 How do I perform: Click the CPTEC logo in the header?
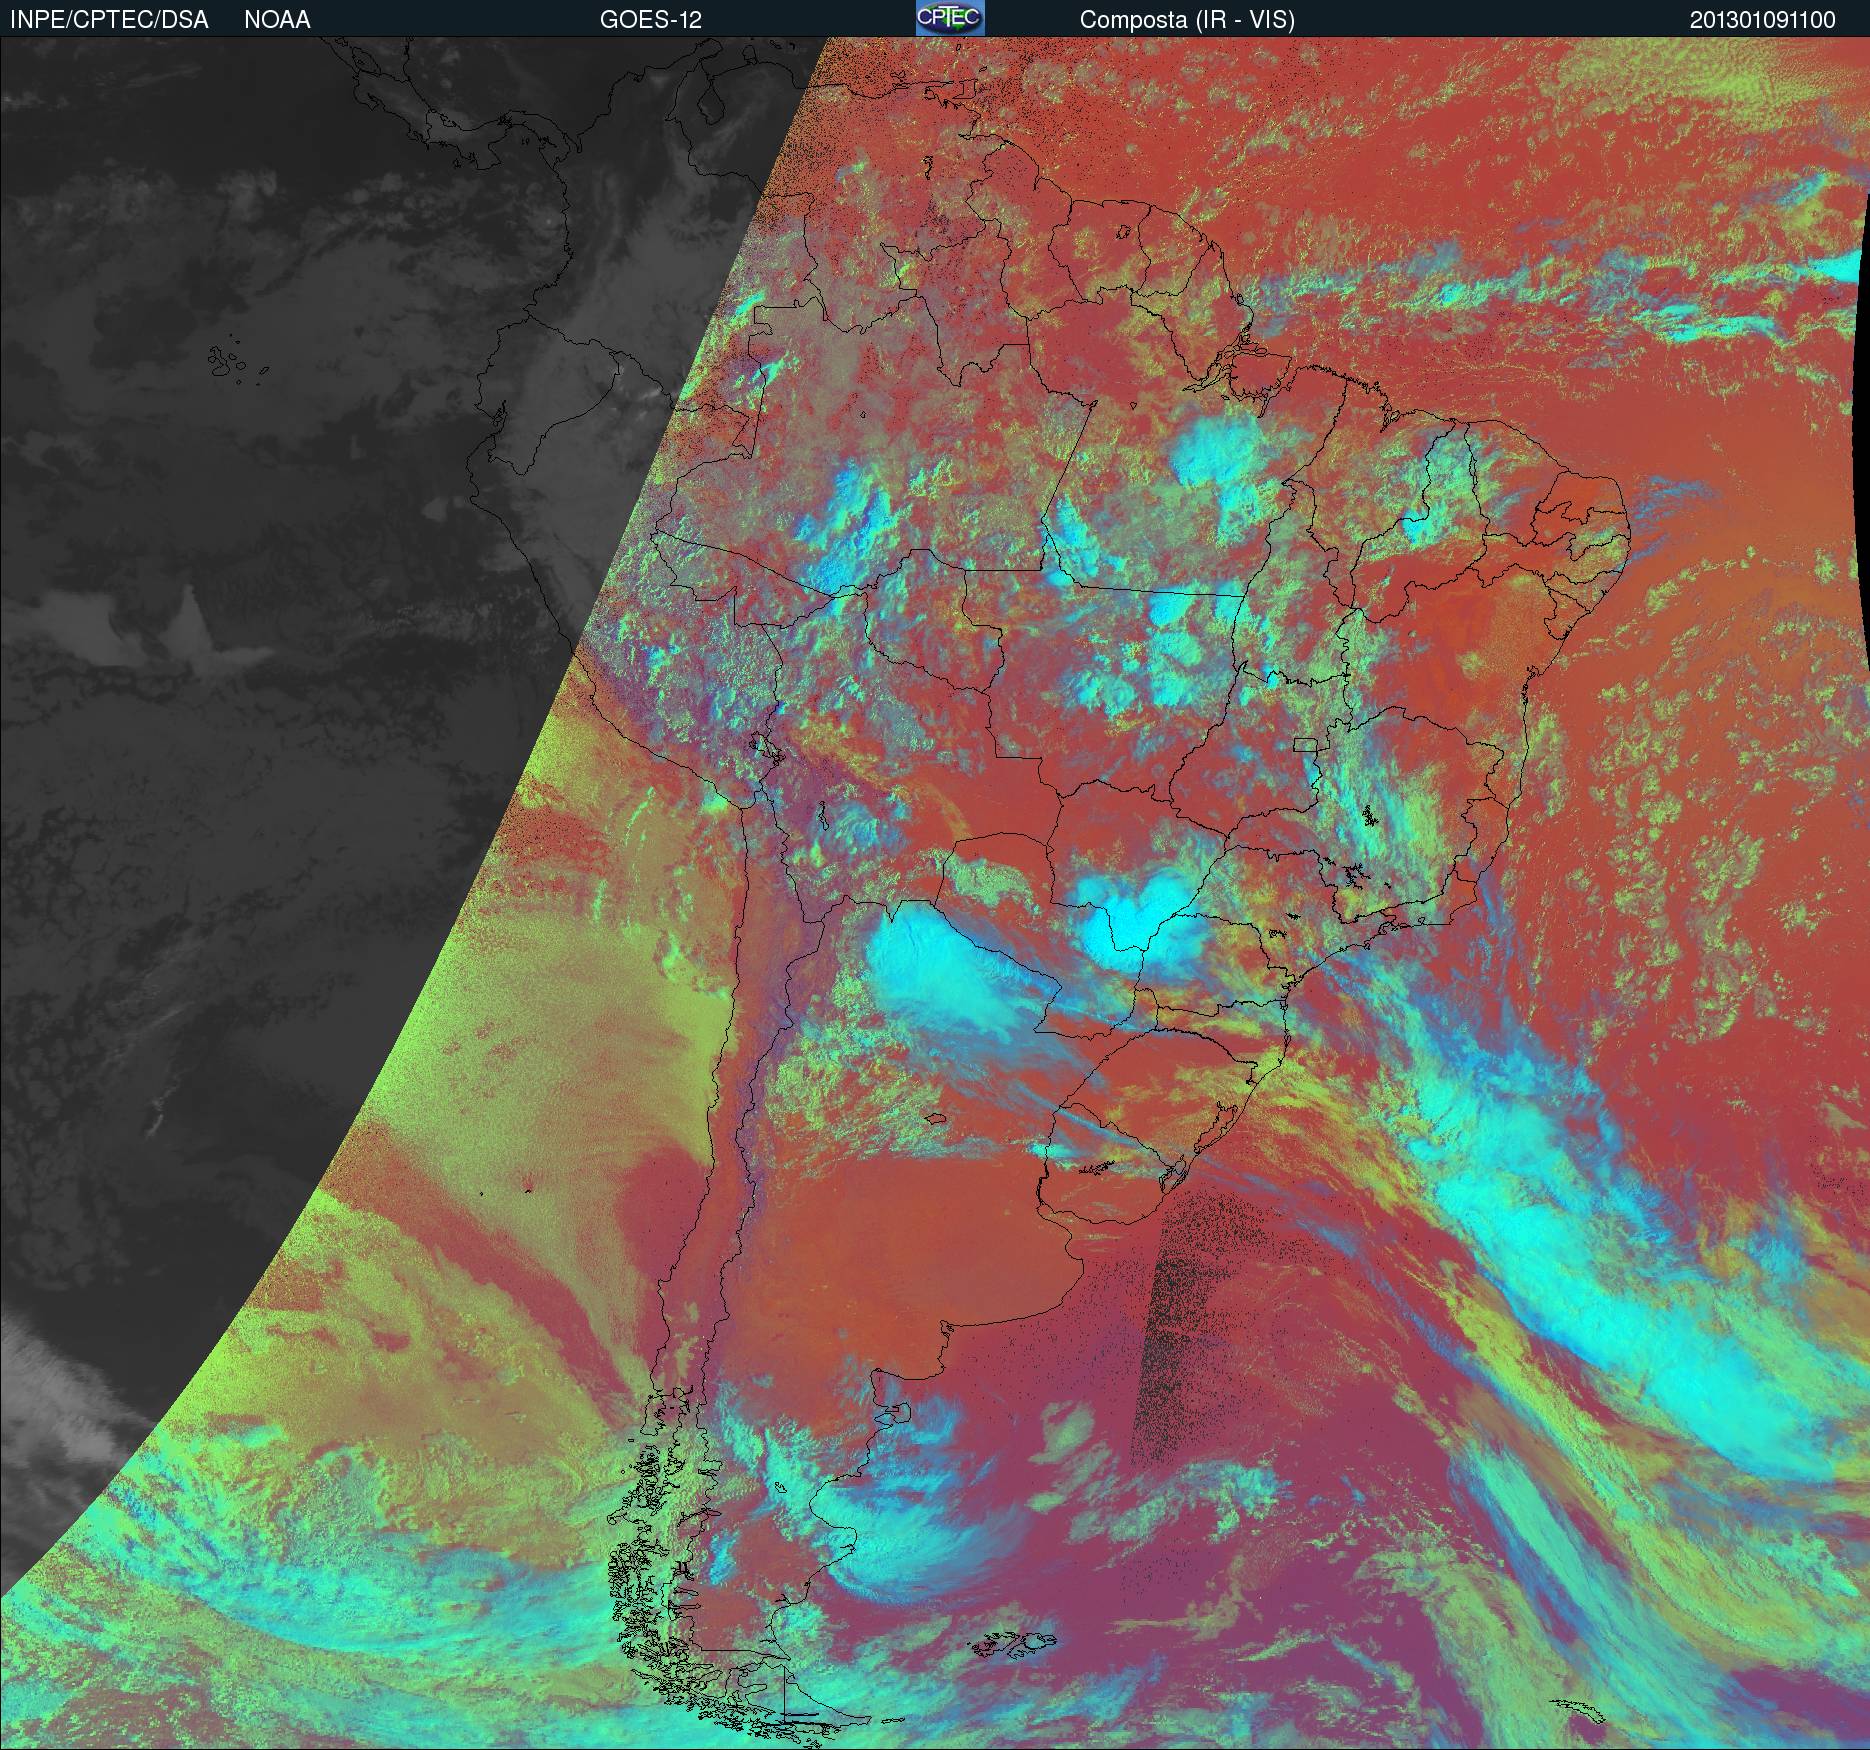pos(950,18)
